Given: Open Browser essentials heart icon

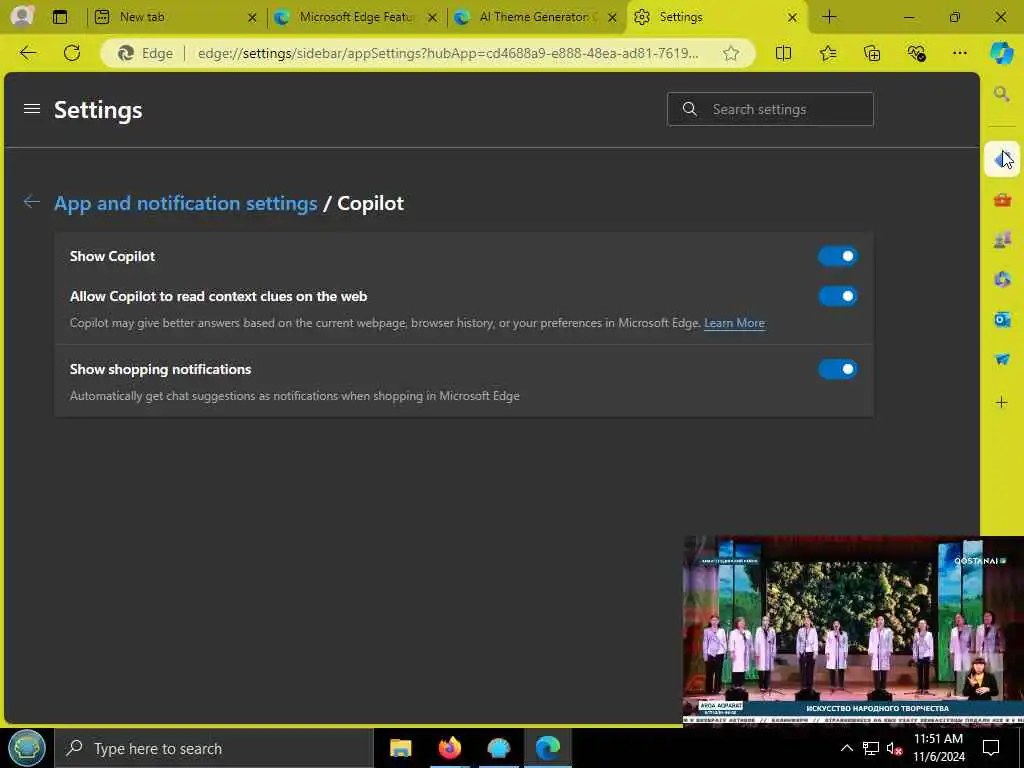Looking at the screenshot, I should coord(916,53).
